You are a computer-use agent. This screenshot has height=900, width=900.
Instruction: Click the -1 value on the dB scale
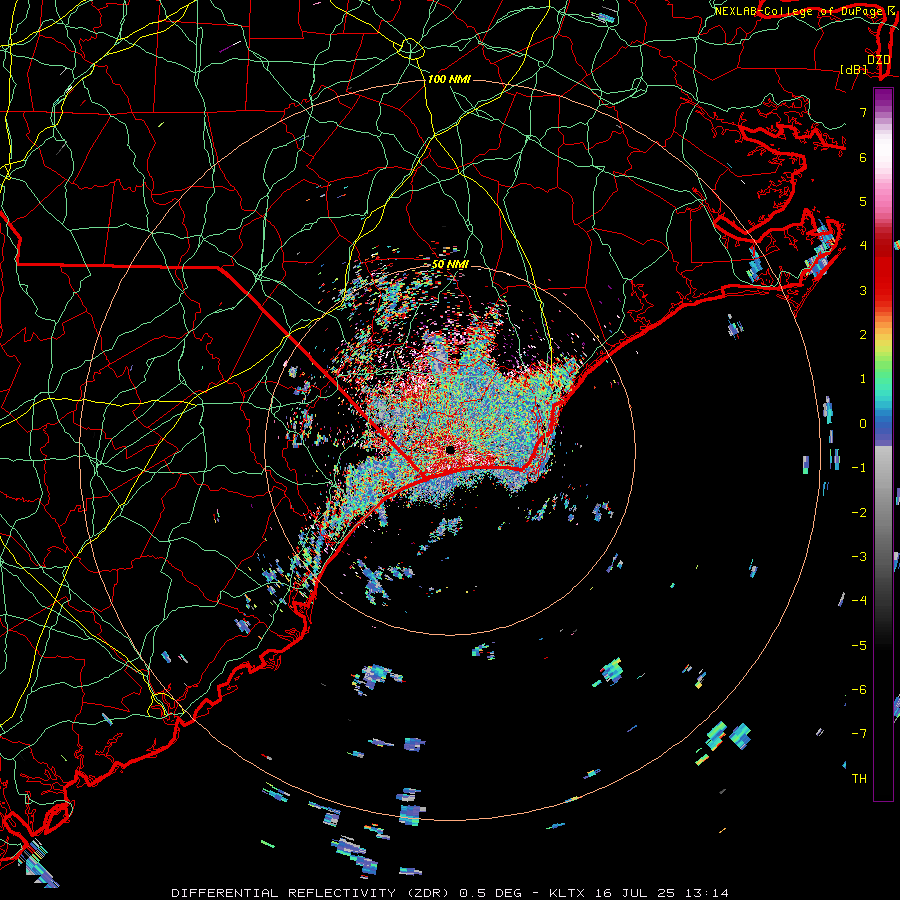(859, 468)
